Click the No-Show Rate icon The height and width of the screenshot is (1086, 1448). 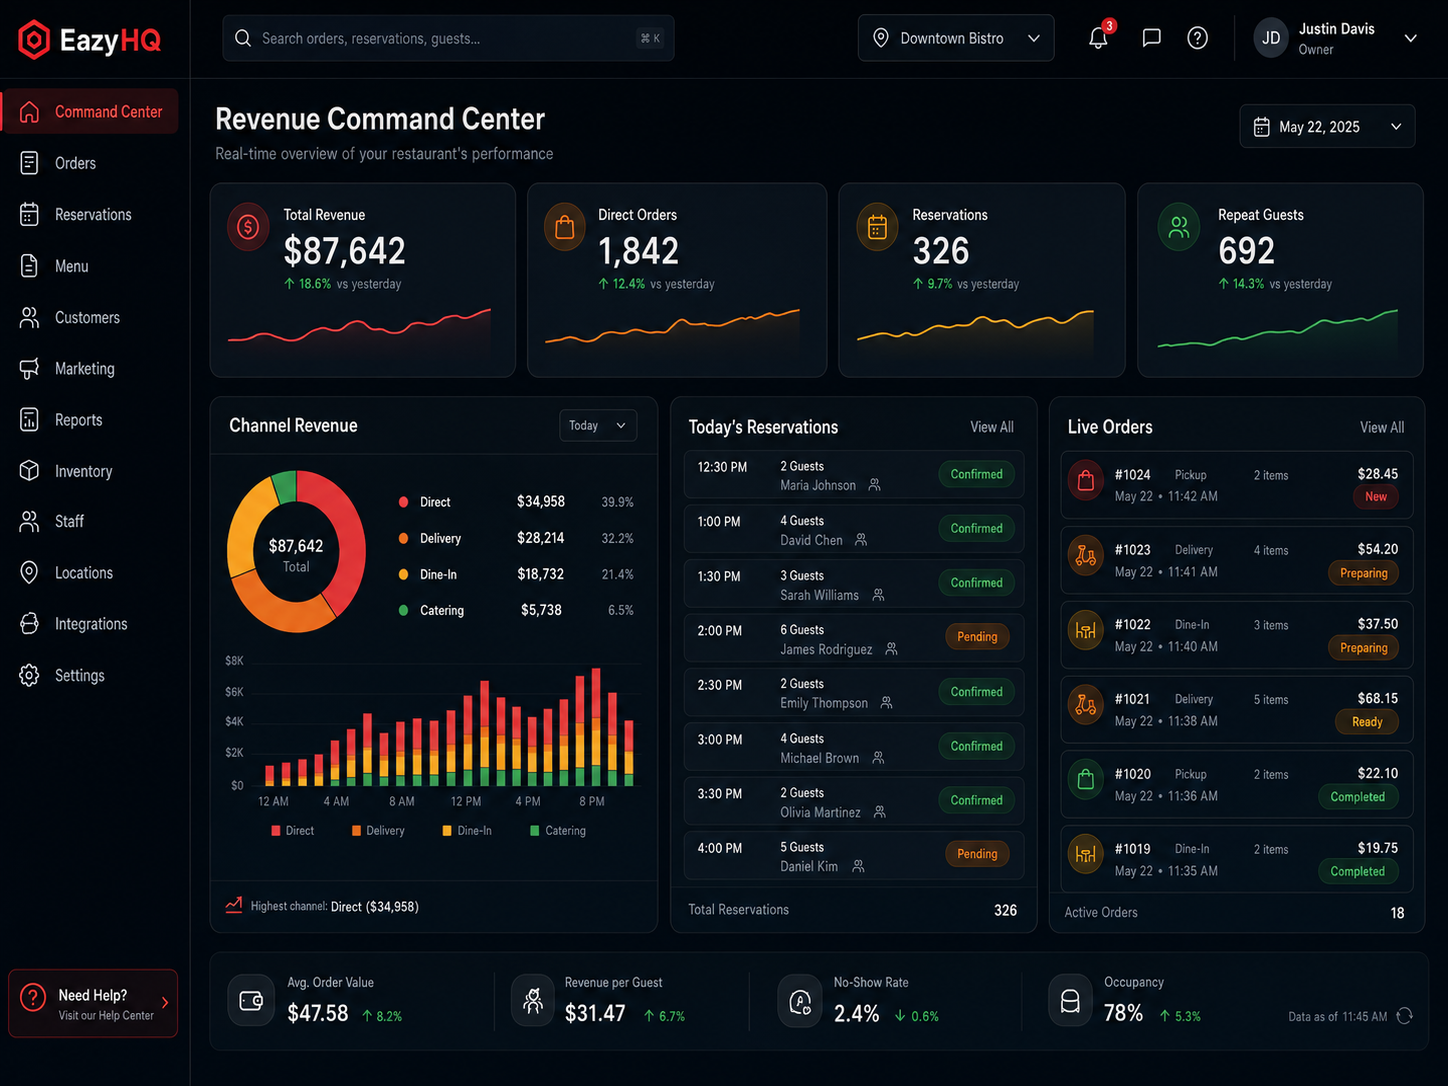coord(800,1001)
